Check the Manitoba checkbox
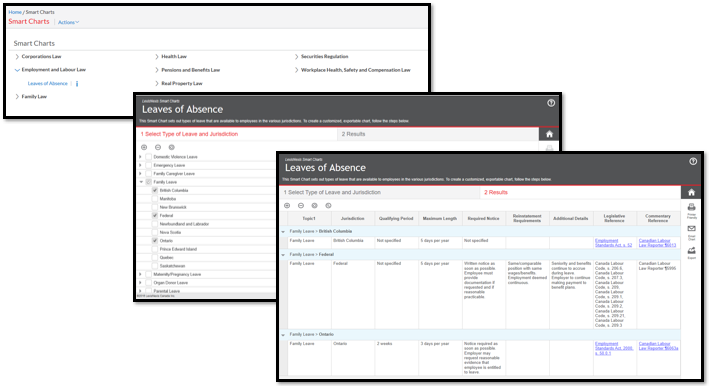The width and height of the screenshot is (711, 386). coord(155,199)
